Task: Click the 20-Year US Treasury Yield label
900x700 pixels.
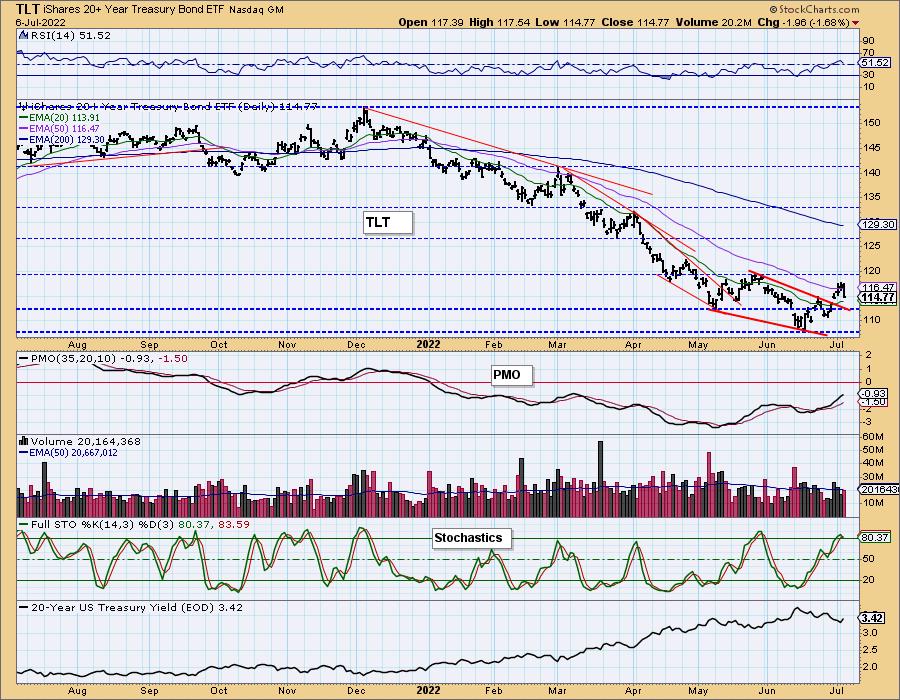Action: tap(131, 608)
